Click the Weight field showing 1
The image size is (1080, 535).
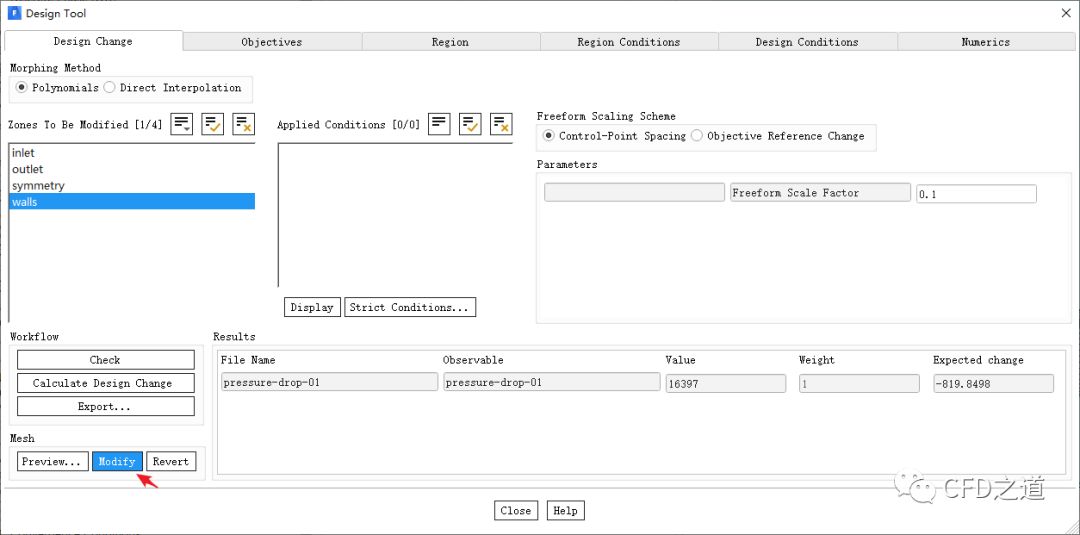point(859,384)
